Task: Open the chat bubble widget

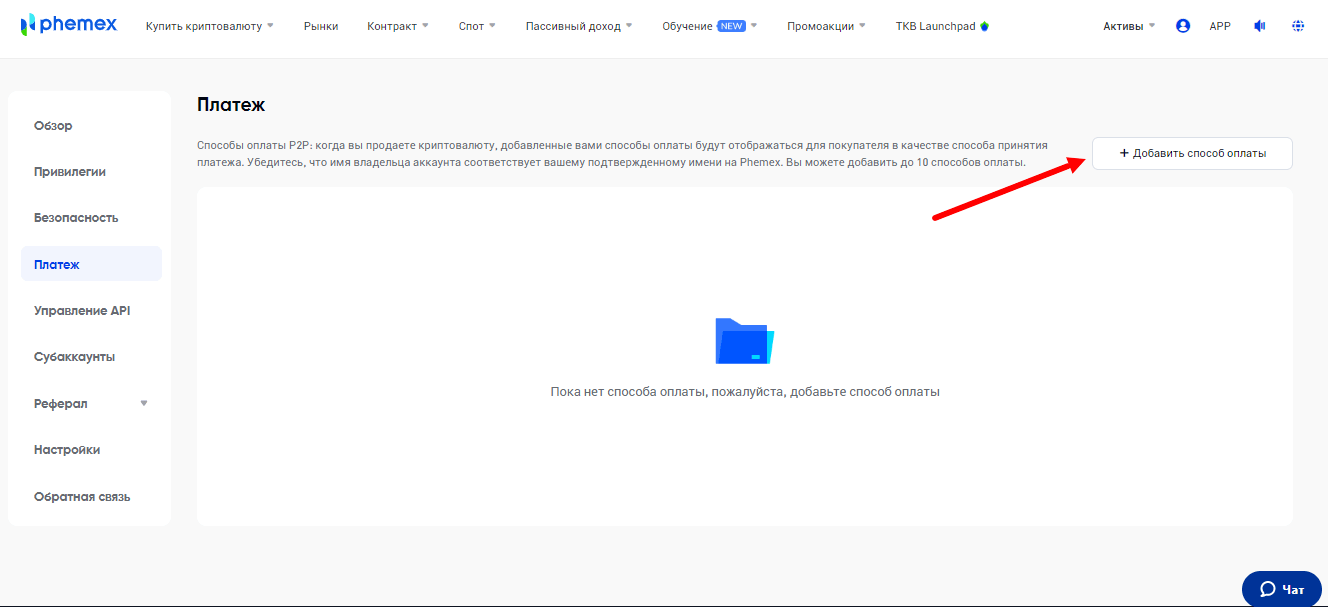Action: pyautogui.click(x=1281, y=589)
